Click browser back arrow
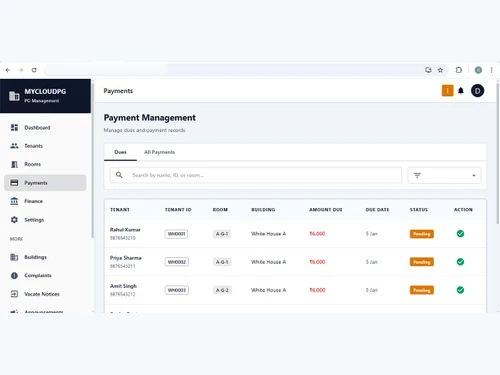 [x=8, y=70]
